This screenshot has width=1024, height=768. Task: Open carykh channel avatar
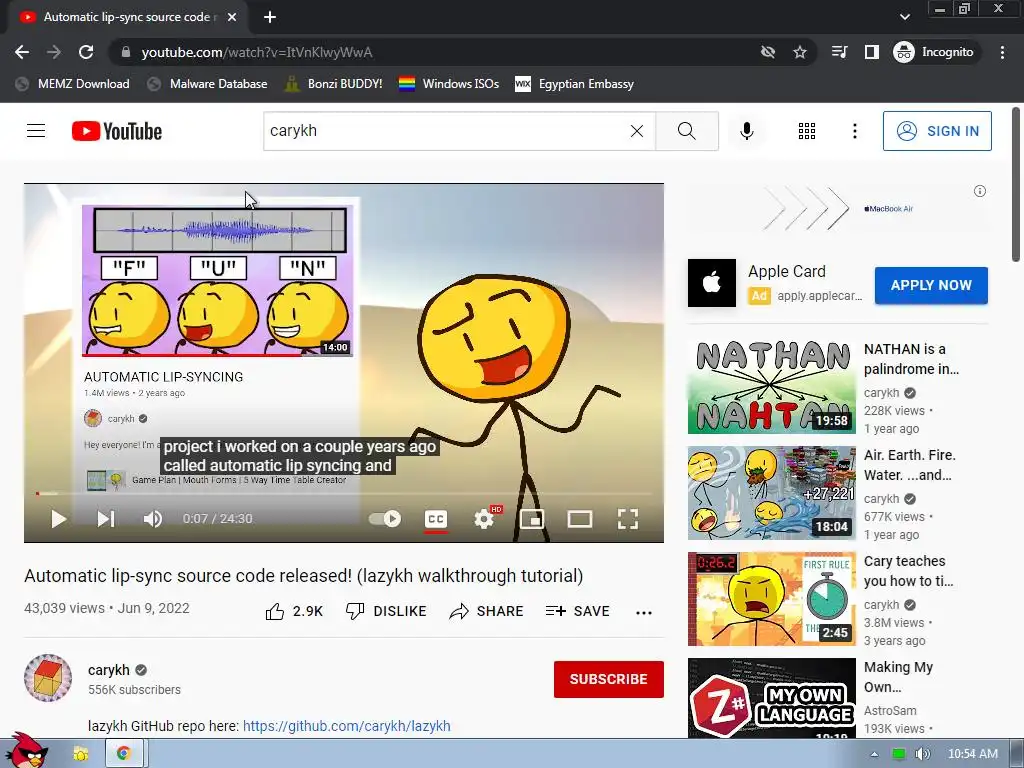point(48,678)
